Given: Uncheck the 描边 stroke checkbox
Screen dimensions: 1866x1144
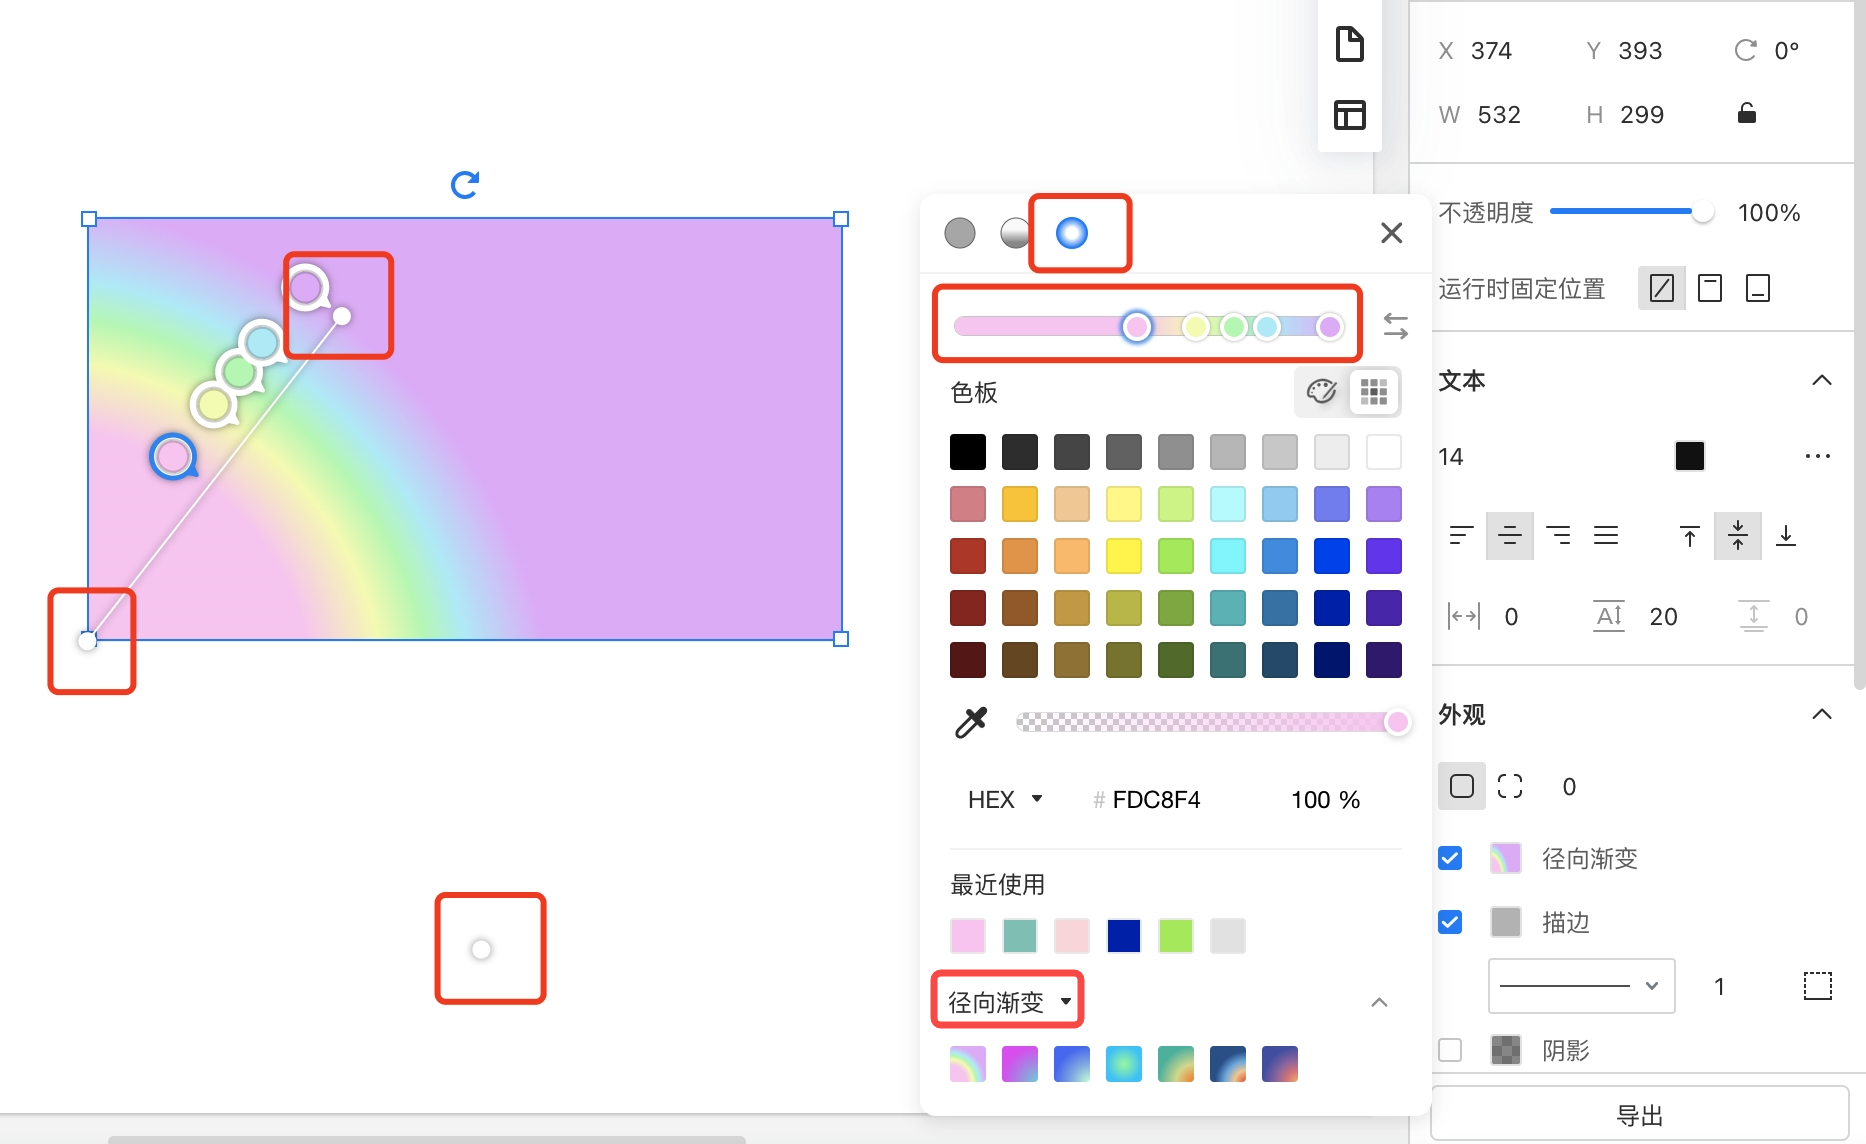Looking at the screenshot, I should click(x=1450, y=922).
